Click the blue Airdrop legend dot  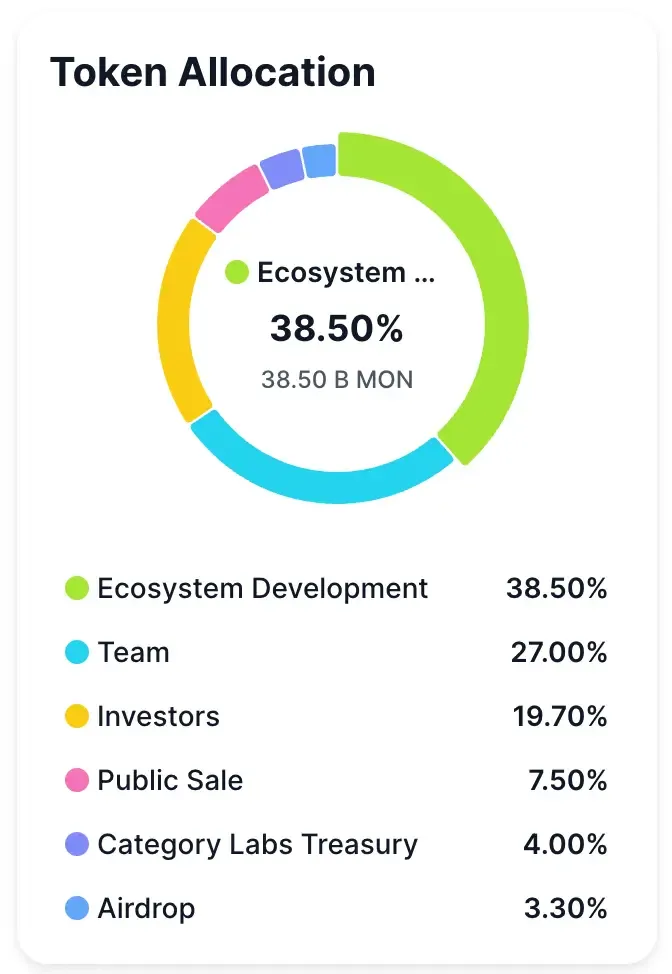pos(77,908)
